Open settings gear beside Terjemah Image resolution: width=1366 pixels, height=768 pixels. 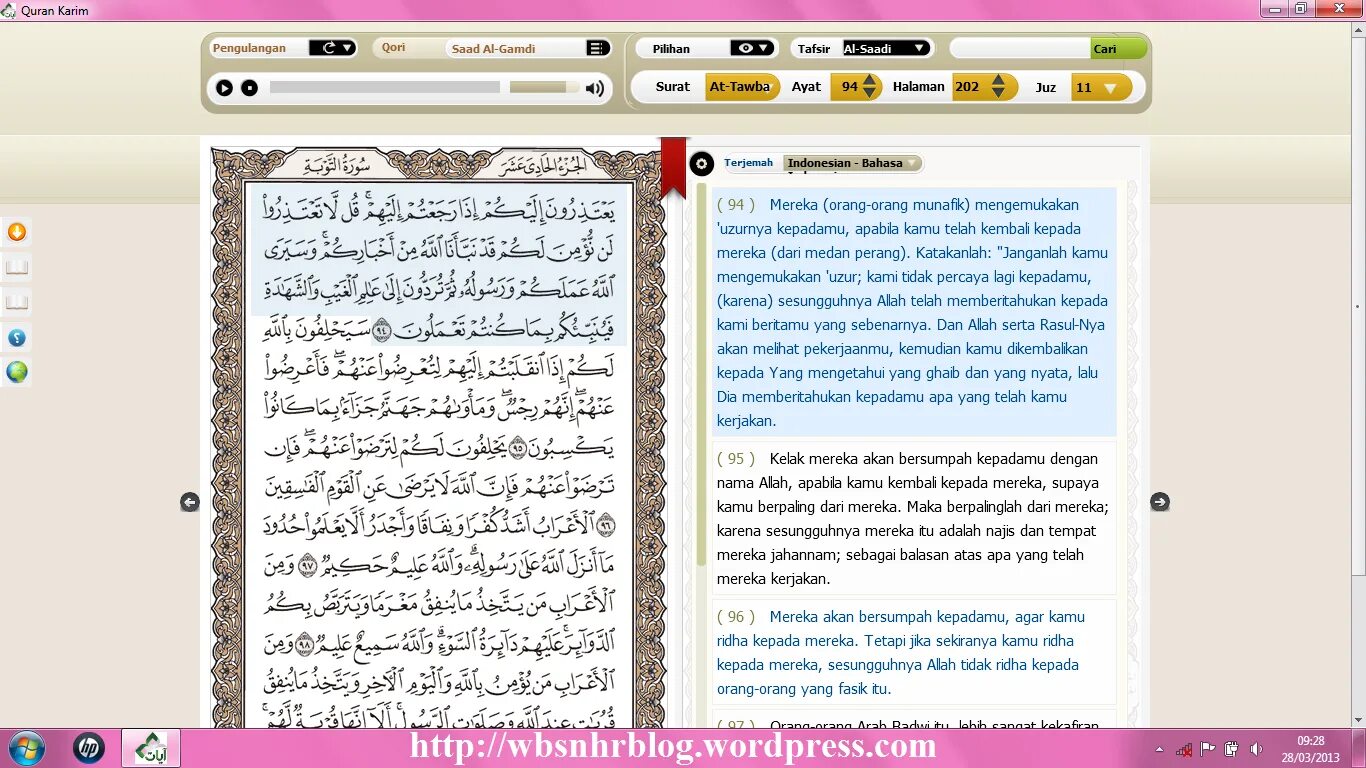pos(702,164)
